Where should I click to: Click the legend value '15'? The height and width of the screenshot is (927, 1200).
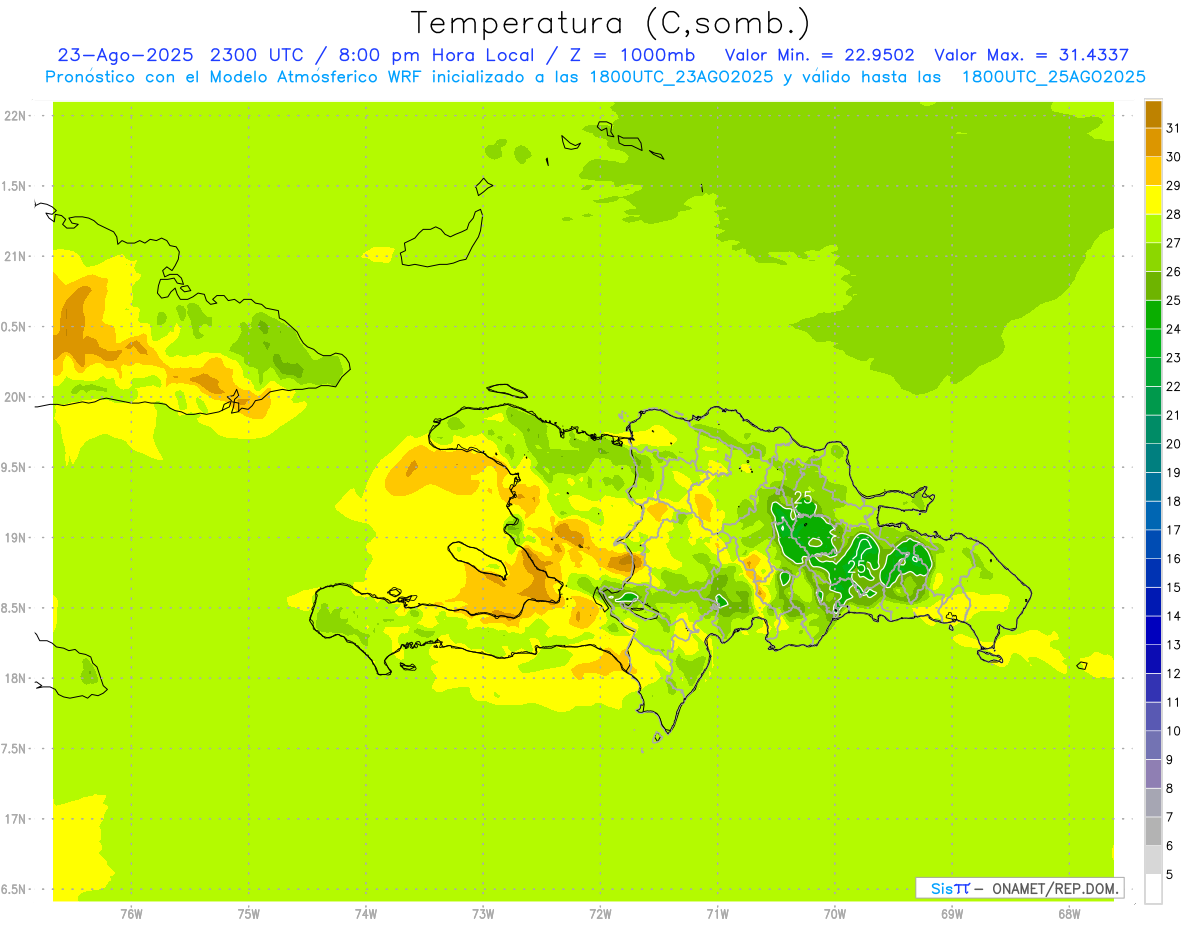pos(1174,587)
